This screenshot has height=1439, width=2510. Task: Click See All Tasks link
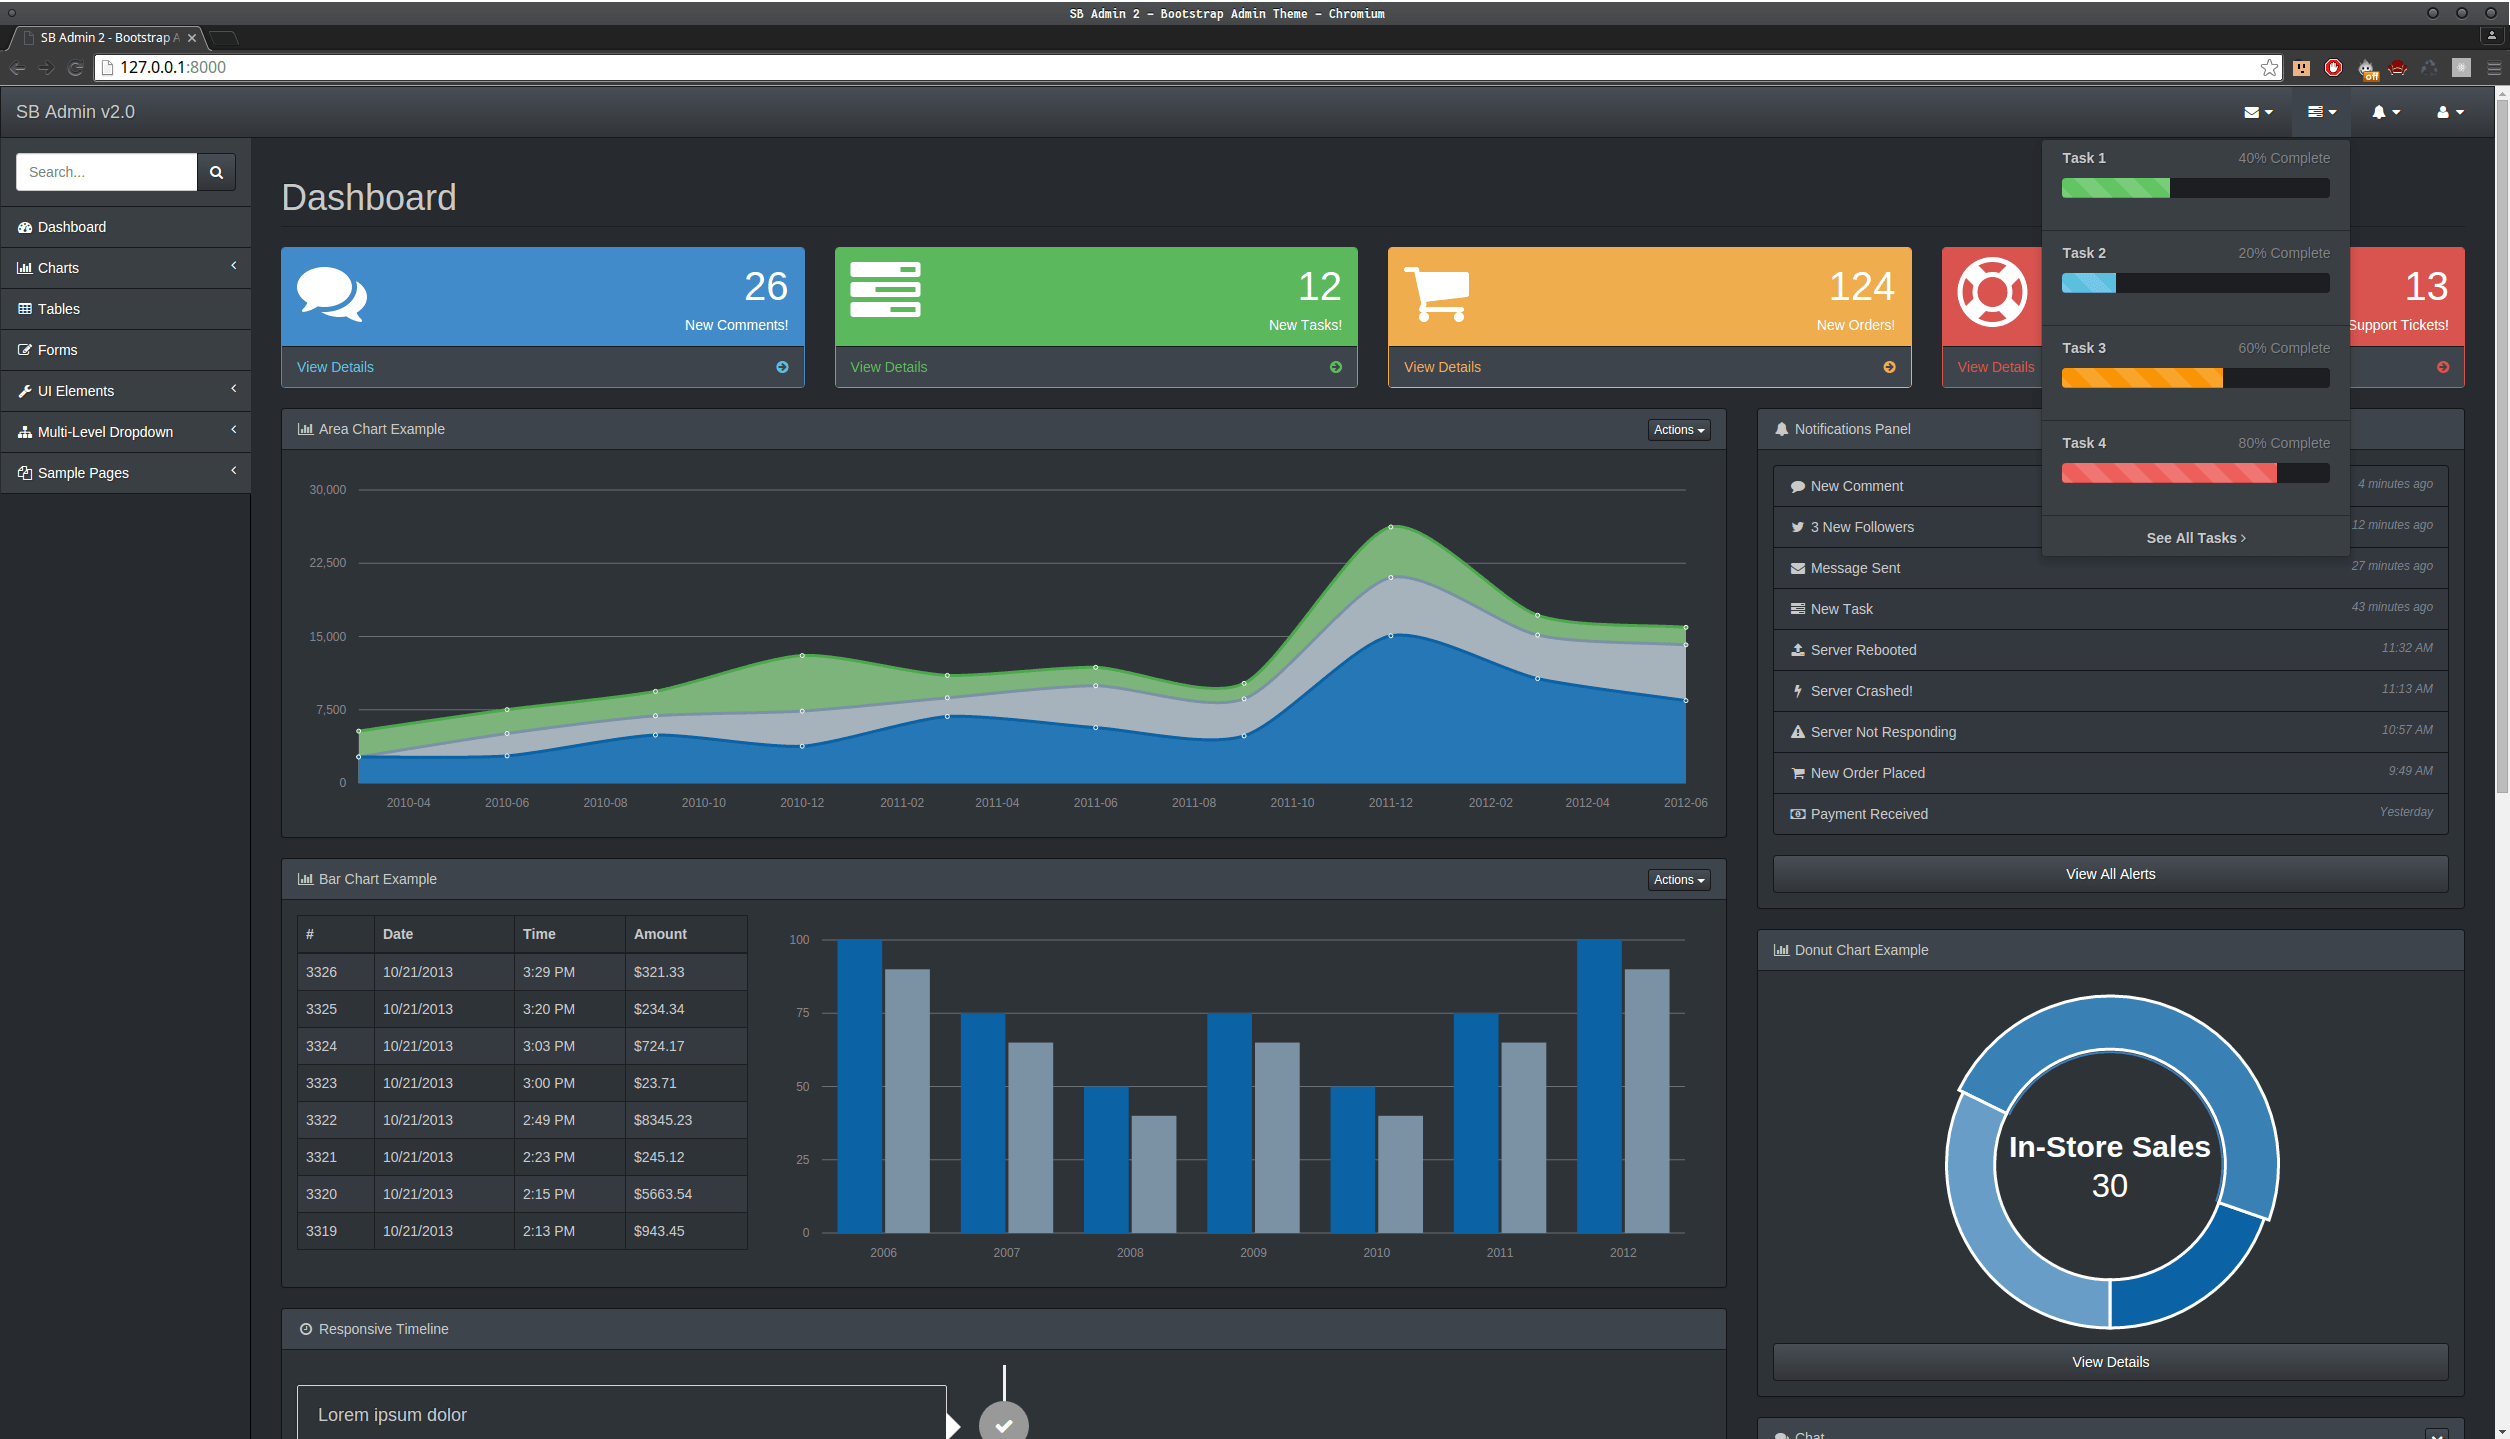pos(2195,538)
